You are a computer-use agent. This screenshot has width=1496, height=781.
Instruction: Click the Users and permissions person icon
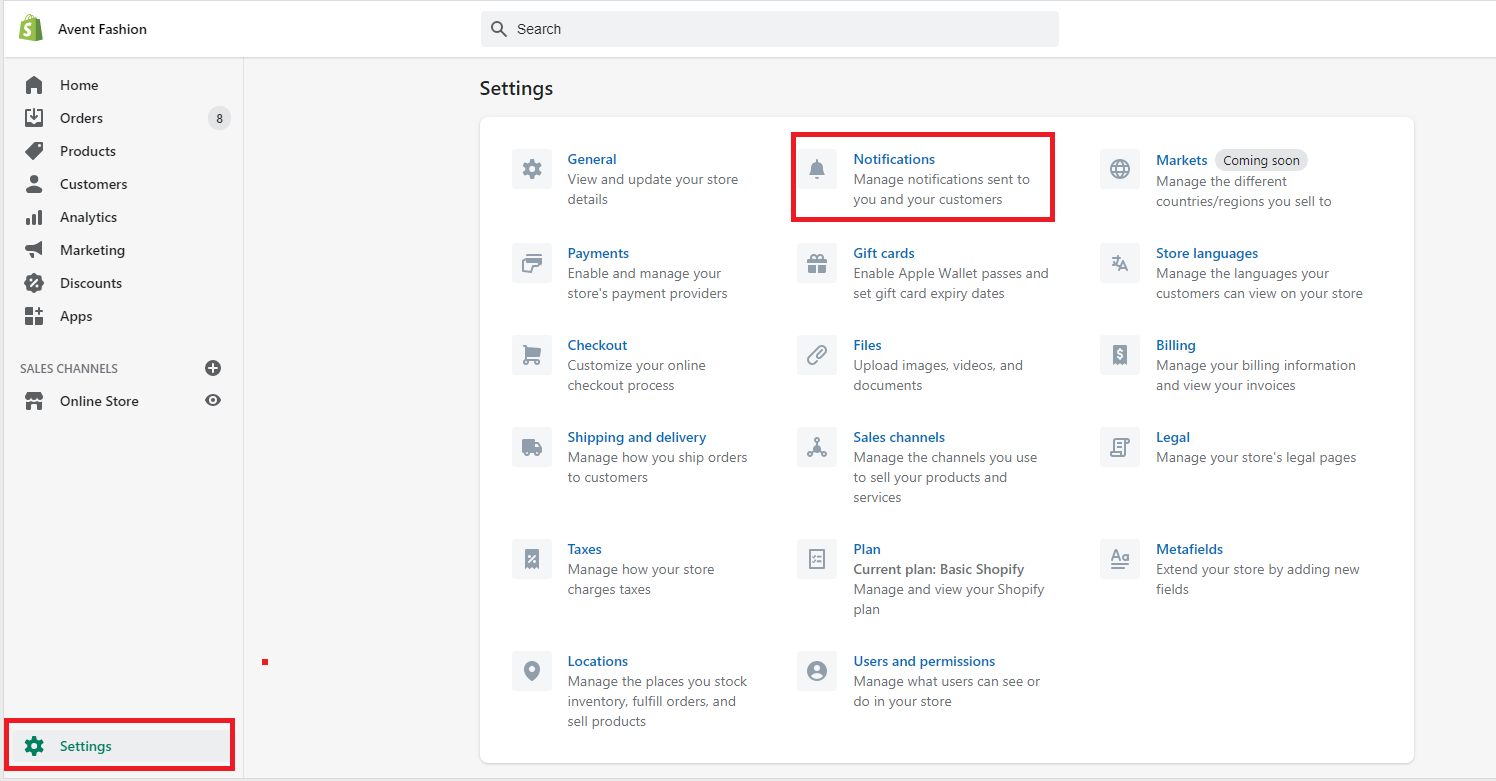817,671
